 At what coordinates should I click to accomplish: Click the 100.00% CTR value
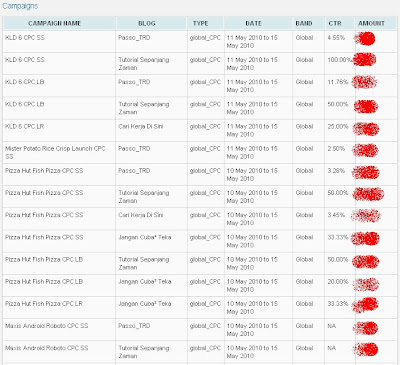pyautogui.click(x=340, y=60)
